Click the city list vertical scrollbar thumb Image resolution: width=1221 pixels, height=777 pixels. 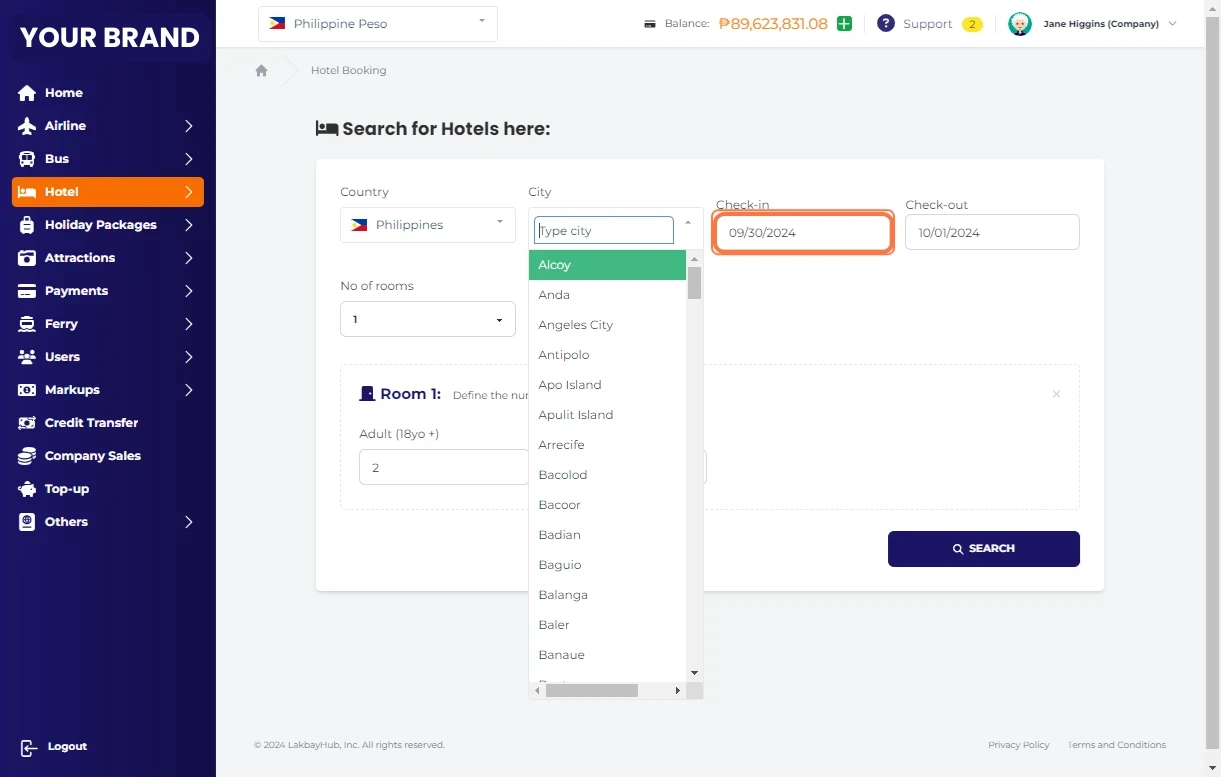694,283
